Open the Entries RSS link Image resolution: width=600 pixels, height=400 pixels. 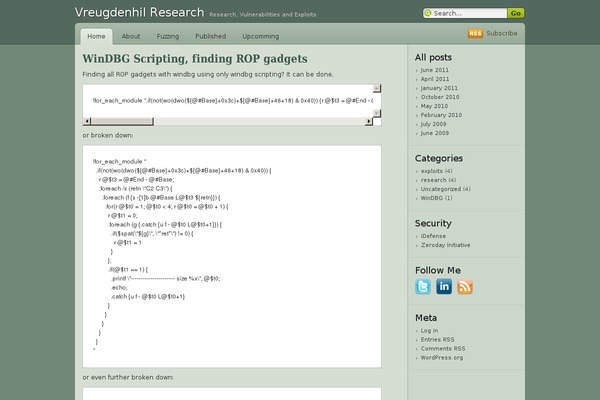[437, 340]
